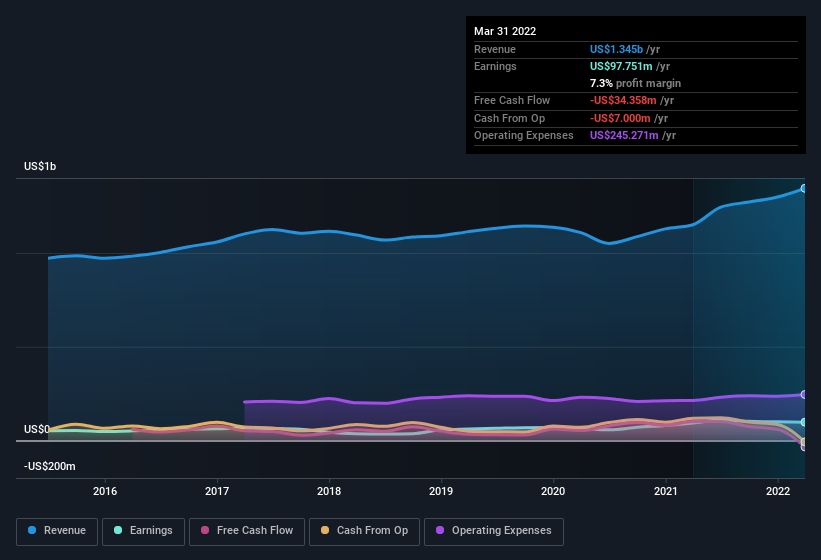This screenshot has width=821, height=560.
Task: Click the 2017 x-axis label
Action: pyautogui.click(x=217, y=491)
